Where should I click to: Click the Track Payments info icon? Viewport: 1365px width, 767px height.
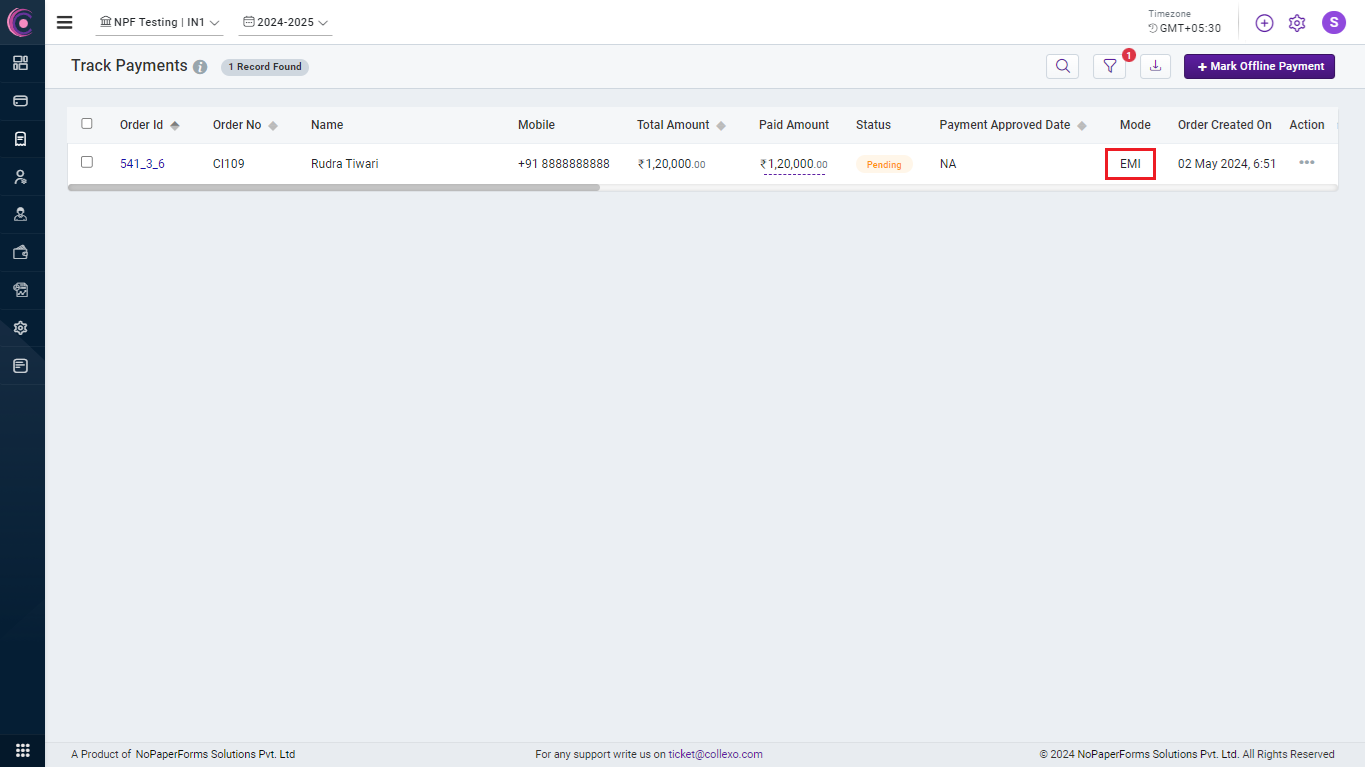(200, 67)
